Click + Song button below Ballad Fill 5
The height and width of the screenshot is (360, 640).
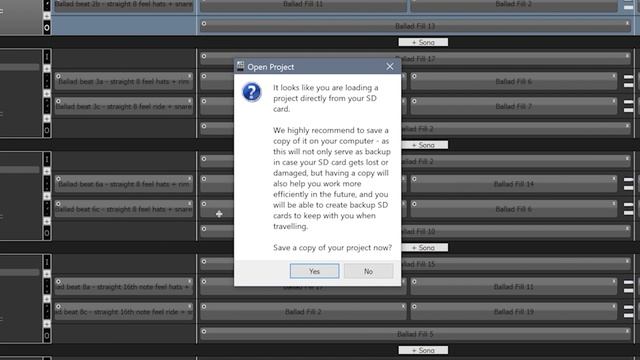(x=423, y=350)
